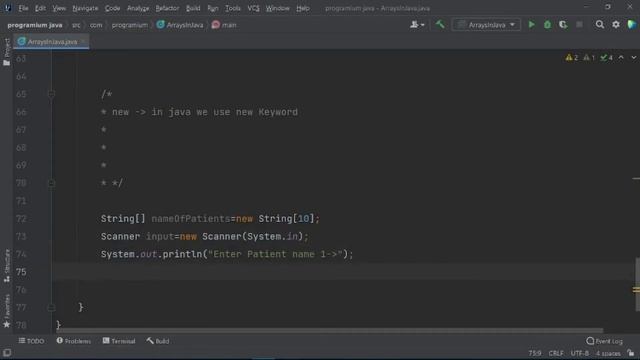
Task: Run with coverage icon in toolbar
Action: click(x=563, y=25)
